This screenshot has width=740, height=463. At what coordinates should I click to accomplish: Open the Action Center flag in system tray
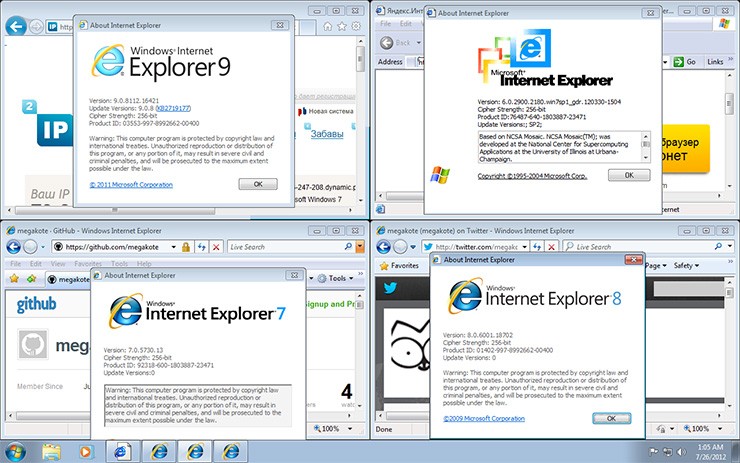pyautogui.click(x=654, y=452)
